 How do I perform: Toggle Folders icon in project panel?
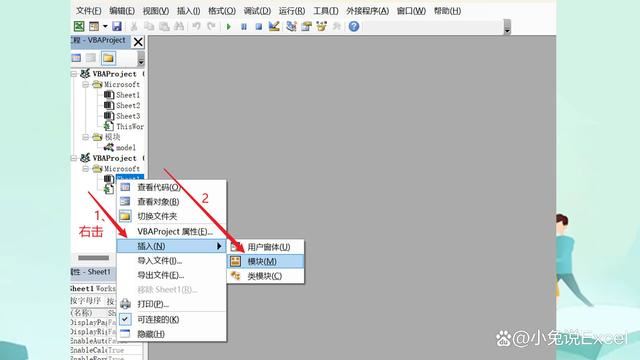coord(108,58)
